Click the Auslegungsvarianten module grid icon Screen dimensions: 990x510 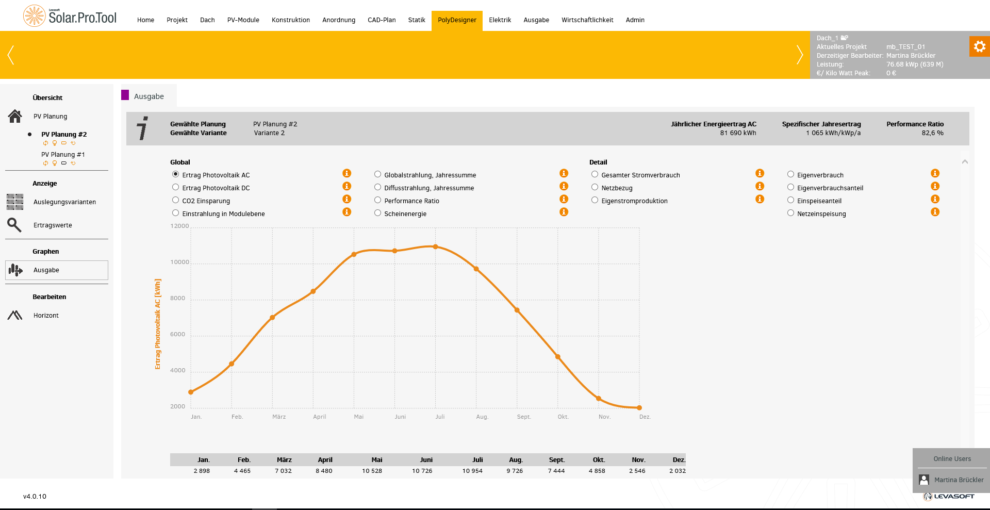click(15, 201)
